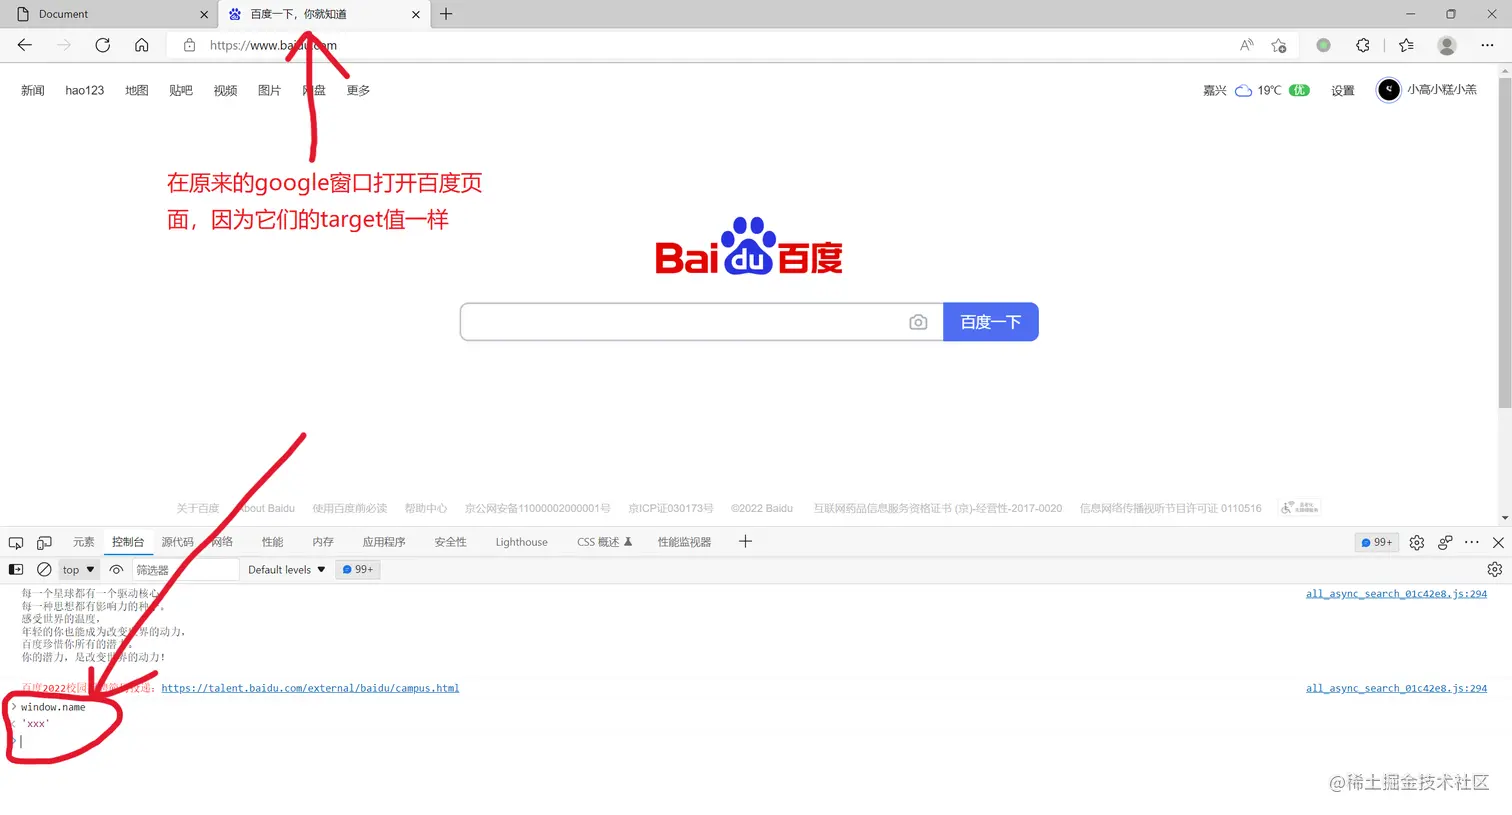
Task: Switch to the 网络 DevTools tab
Action: click(222, 542)
